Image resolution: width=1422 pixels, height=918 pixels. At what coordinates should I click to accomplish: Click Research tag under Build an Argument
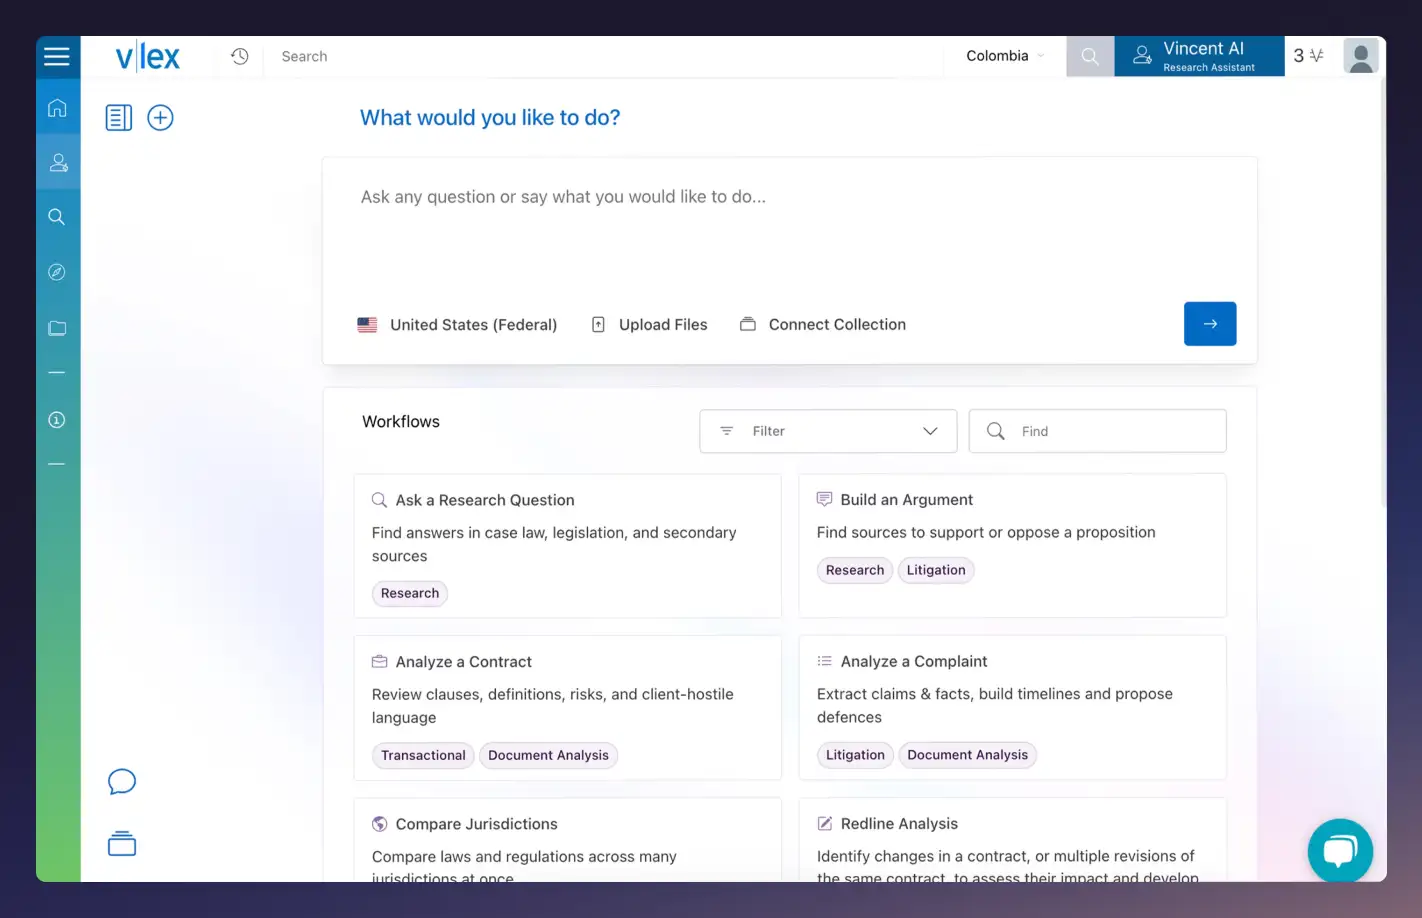coord(855,570)
